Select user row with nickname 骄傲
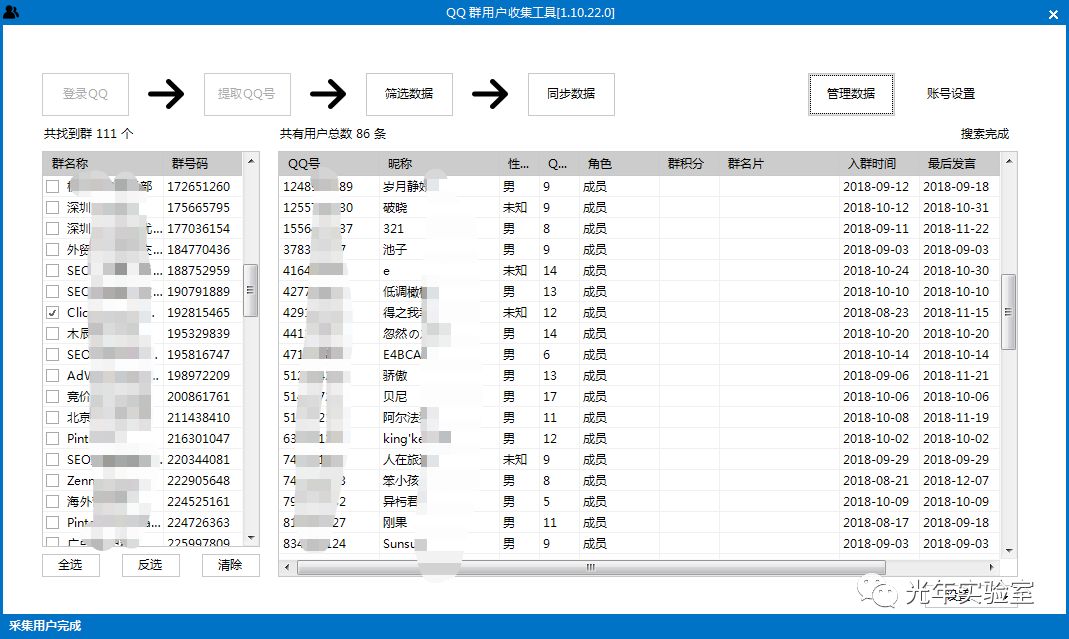 [639, 376]
